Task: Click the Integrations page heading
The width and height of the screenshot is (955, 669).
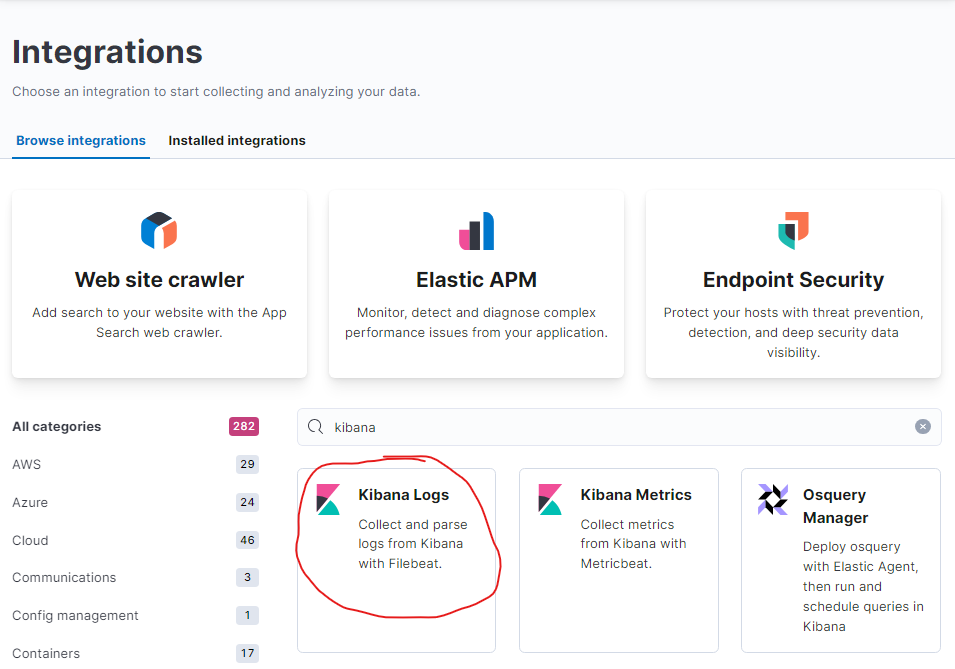Action: click(107, 52)
